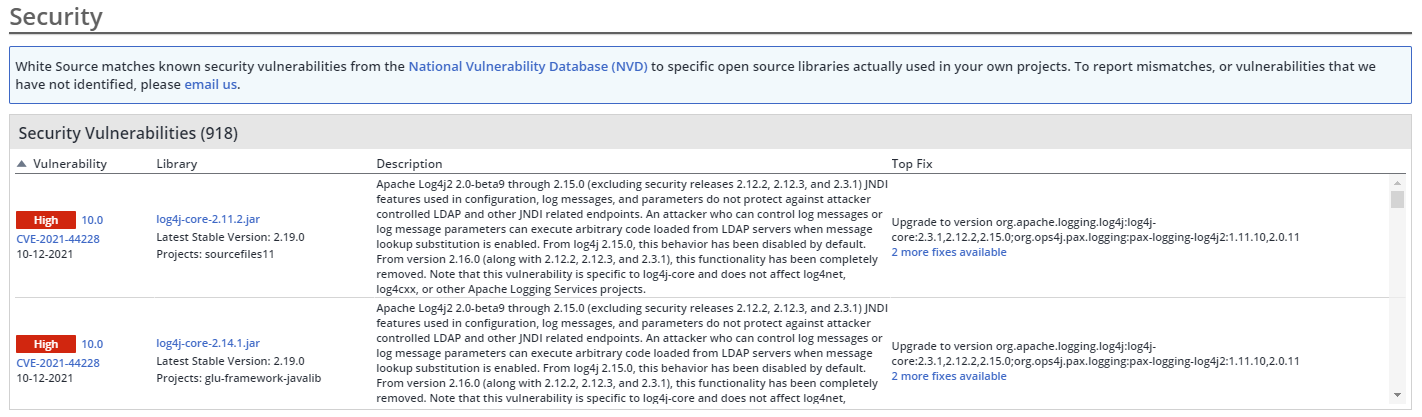
Task: Click the 10.0 score for log4j-core-2.11.2.jar
Action: point(92,220)
